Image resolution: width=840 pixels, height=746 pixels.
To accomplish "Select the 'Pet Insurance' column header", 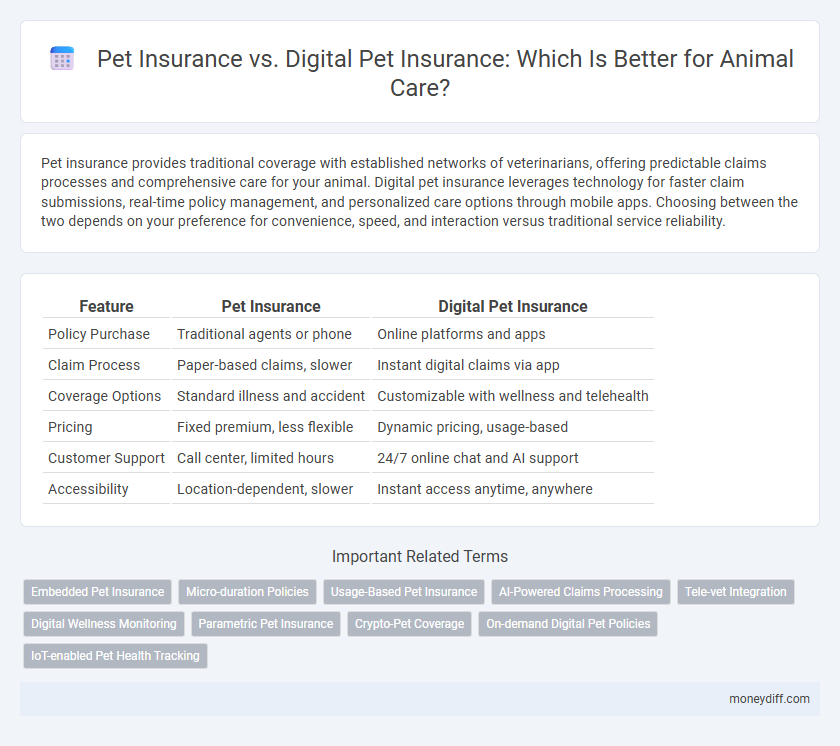I will tap(271, 306).
